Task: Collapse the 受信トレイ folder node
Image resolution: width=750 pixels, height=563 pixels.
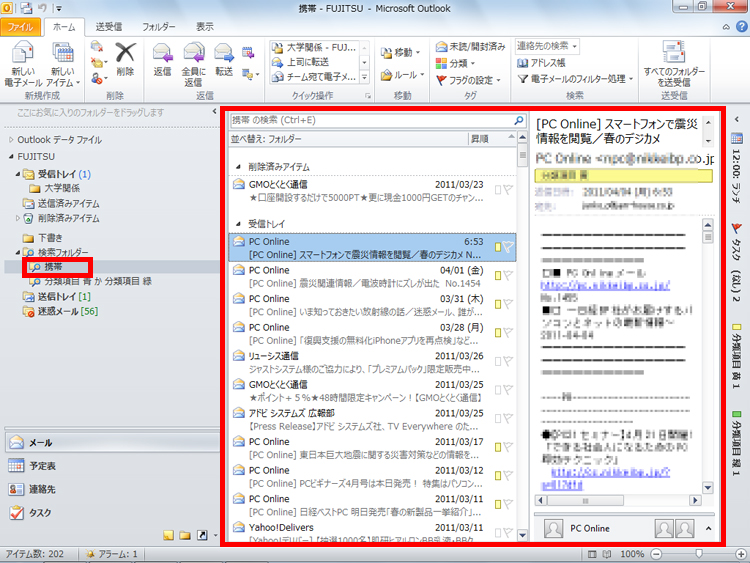Action: tap(18, 174)
